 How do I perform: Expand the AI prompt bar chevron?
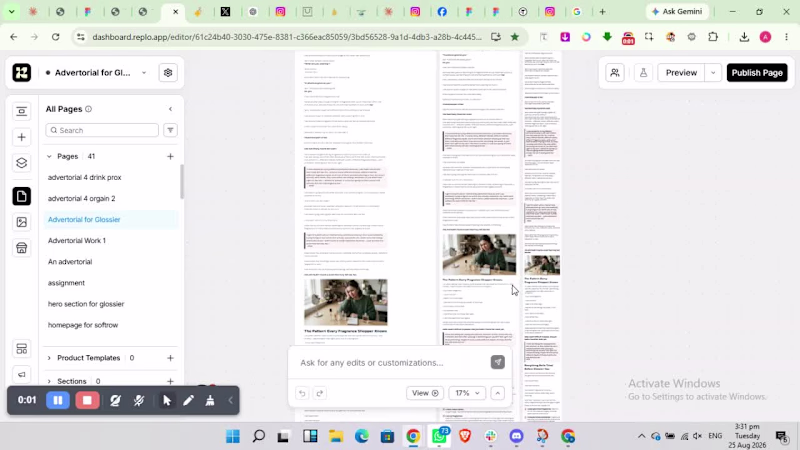497,393
